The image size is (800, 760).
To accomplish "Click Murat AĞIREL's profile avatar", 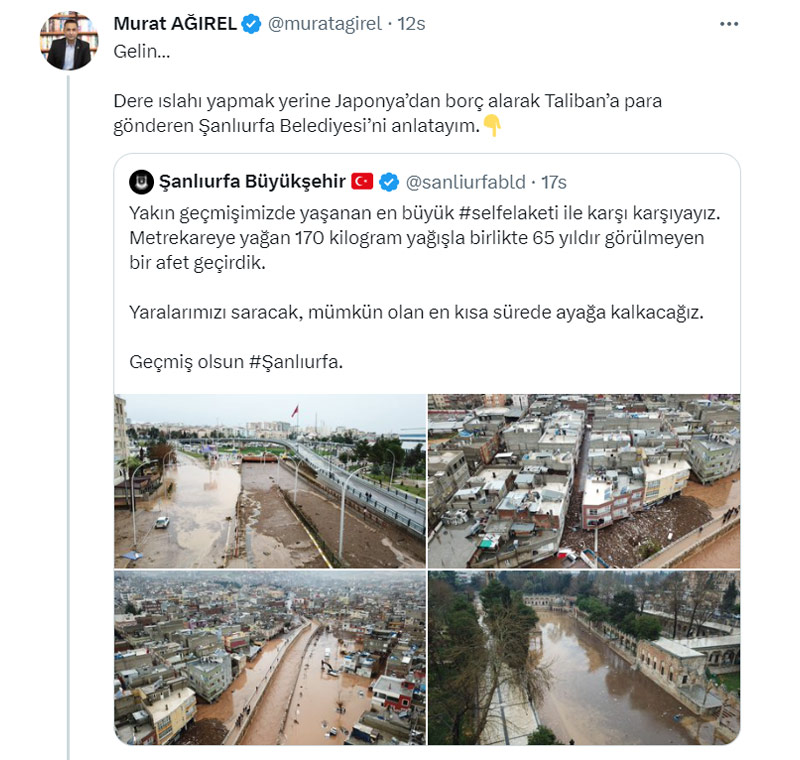I will 68,41.
